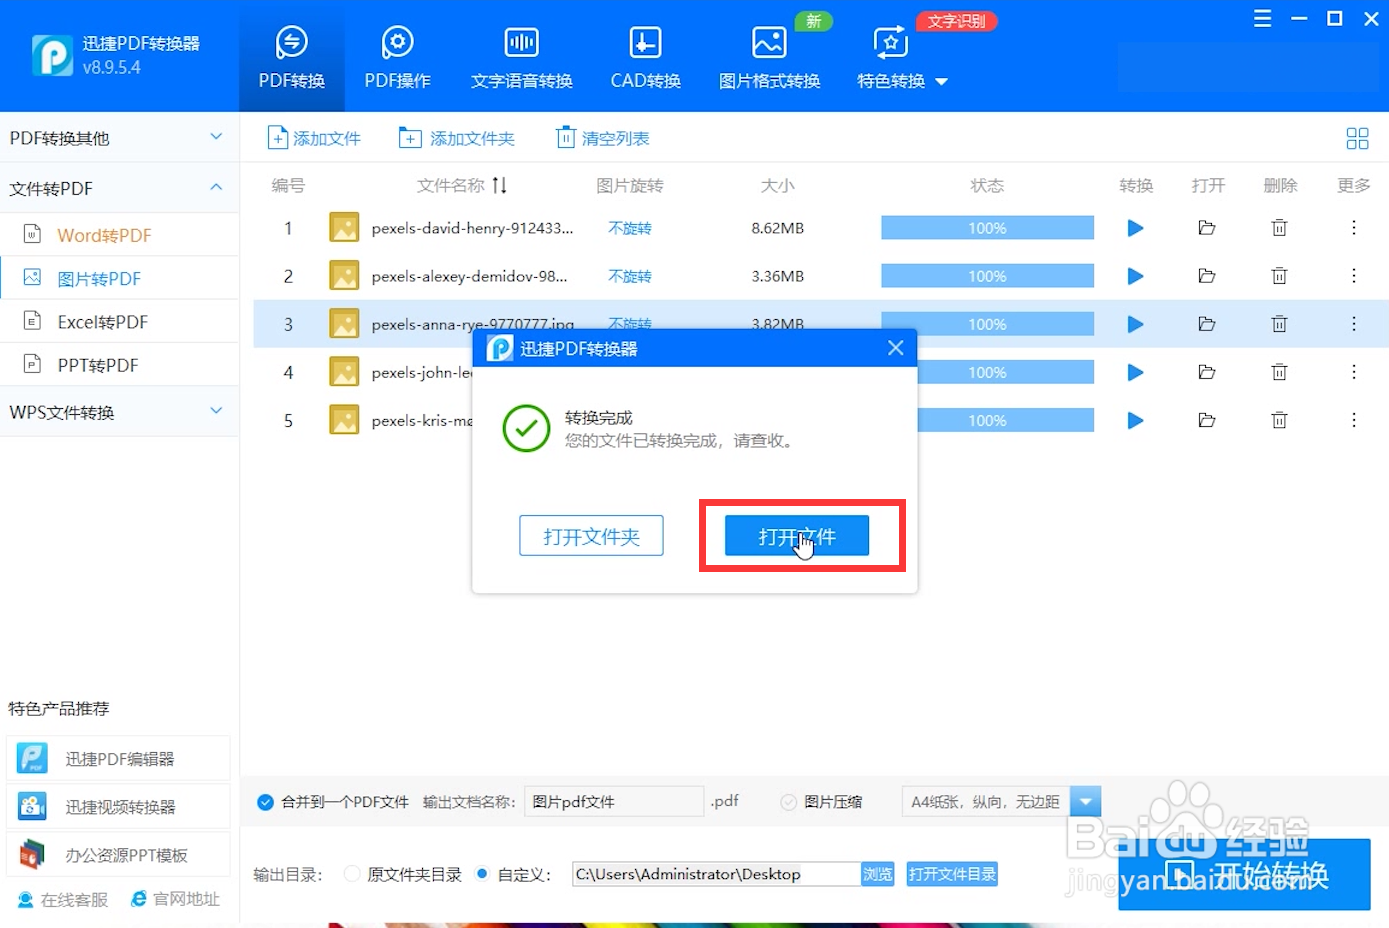This screenshot has width=1389, height=928.
Task: Open the PDF转换 tab
Action: pyautogui.click(x=291, y=58)
